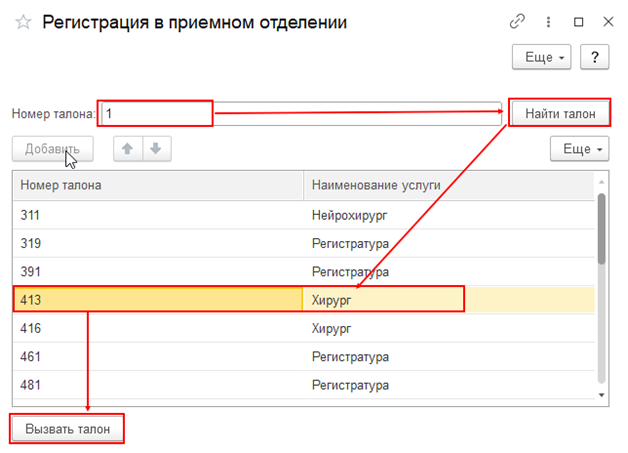Click scrollbar down arrow in table
Image resolution: width=628 pixels, height=453 pixels.
[x=602, y=395]
